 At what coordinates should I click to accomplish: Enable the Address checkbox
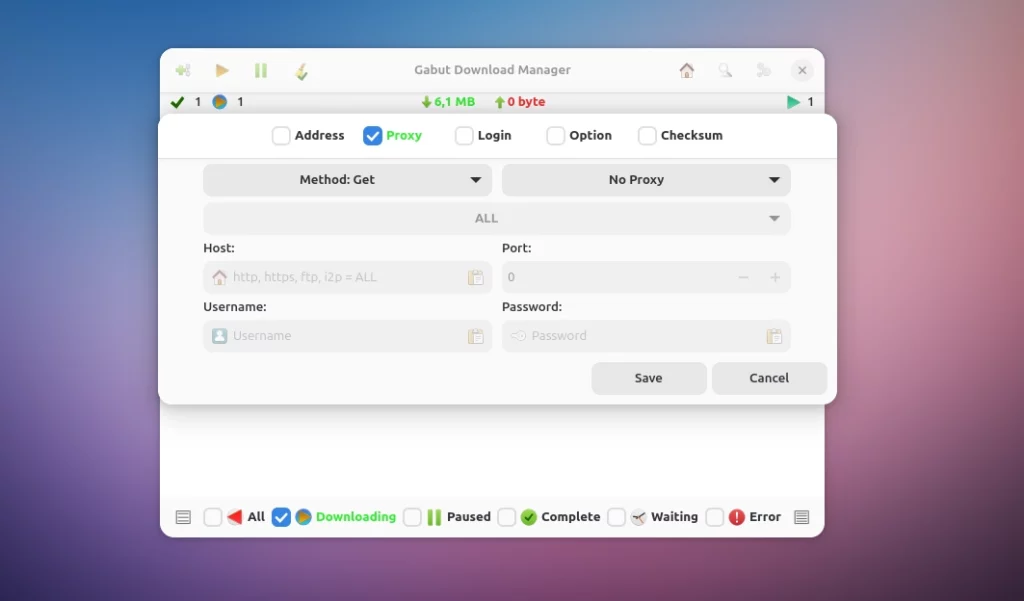280,135
